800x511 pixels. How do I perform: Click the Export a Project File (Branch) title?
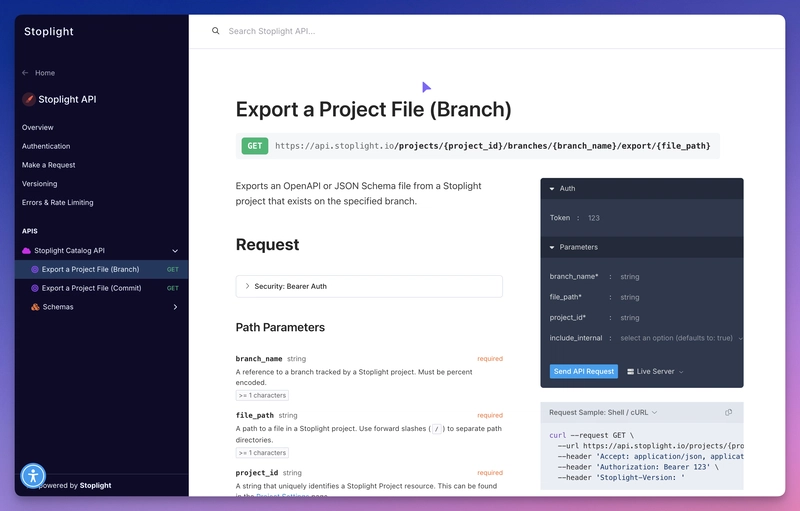[x=373, y=110]
